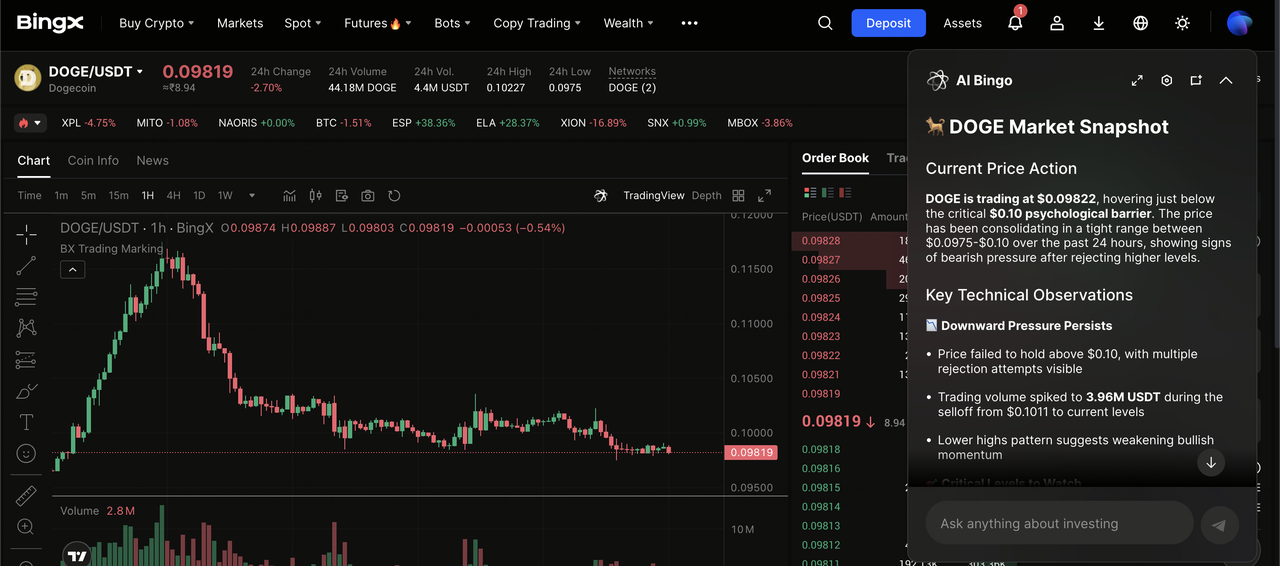This screenshot has height=566, width=1280.
Task: Open the notifications bell
Action: [1015, 23]
